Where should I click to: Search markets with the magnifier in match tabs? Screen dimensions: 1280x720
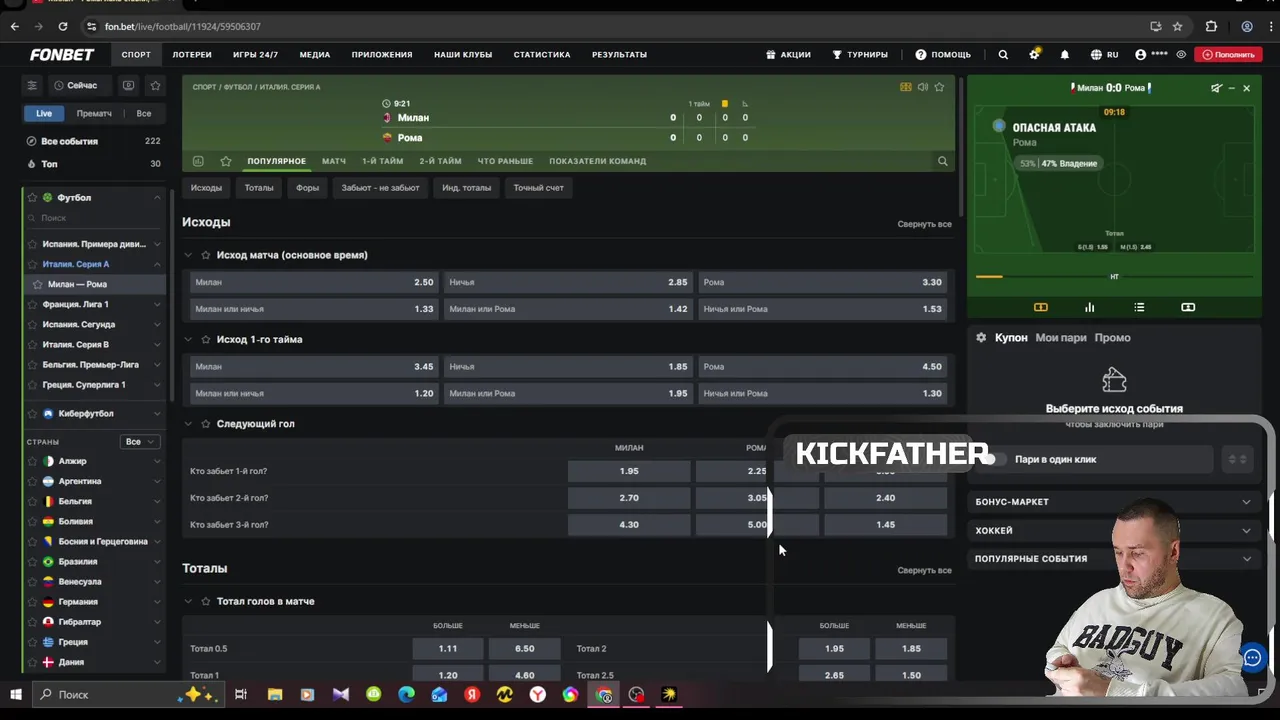942,161
